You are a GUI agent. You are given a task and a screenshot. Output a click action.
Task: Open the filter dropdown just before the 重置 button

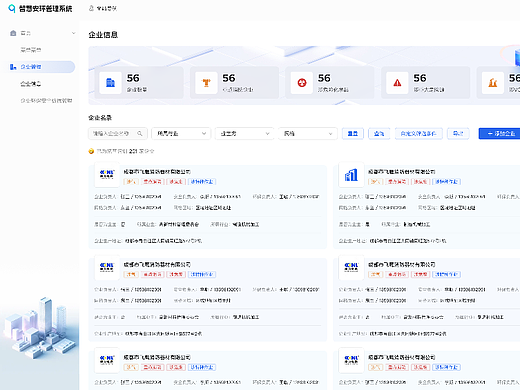click(x=308, y=133)
